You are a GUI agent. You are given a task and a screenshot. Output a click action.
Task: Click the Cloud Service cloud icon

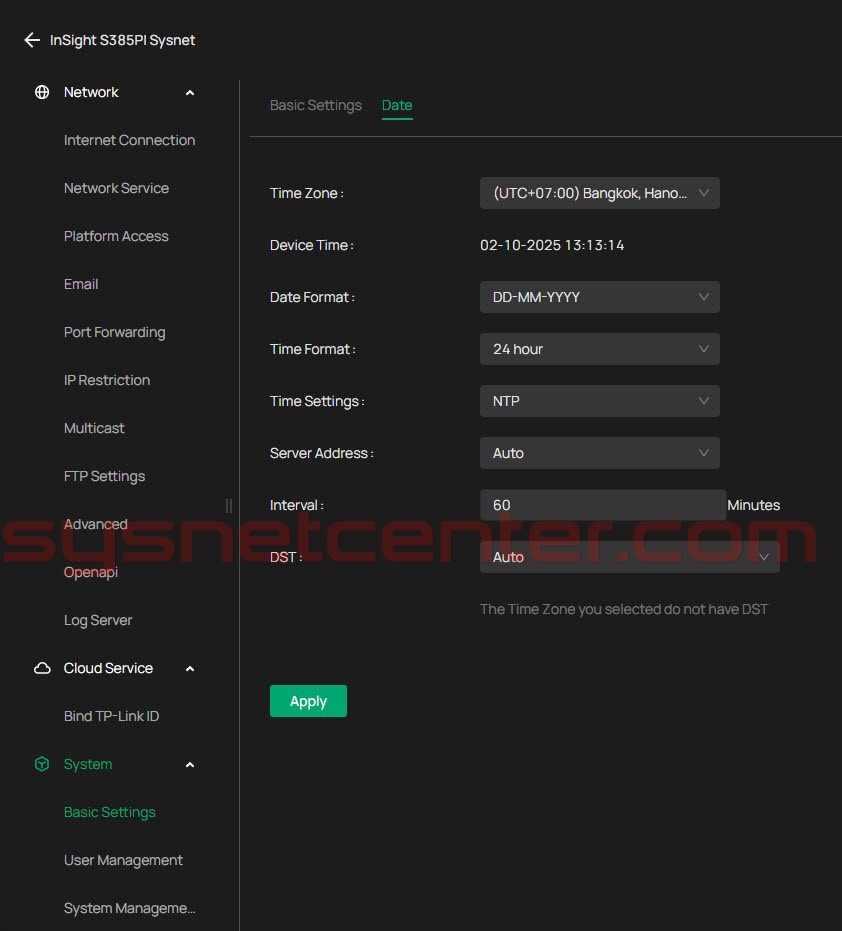[42, 669]
